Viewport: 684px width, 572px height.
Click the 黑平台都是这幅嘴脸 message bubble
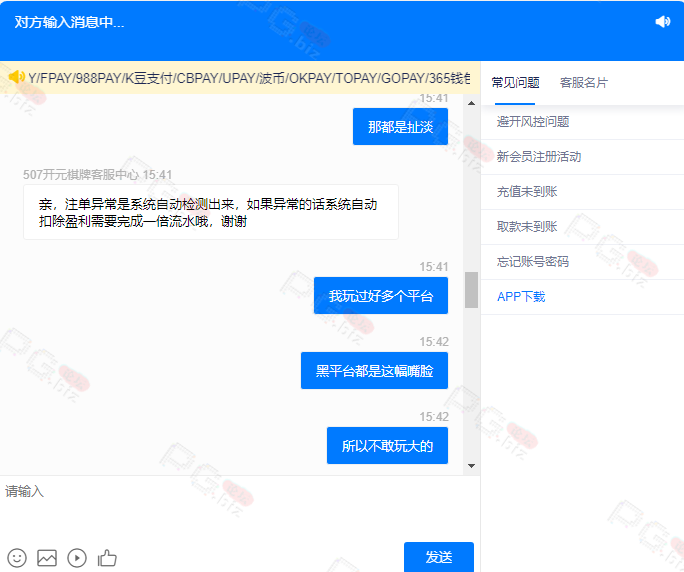pos(374,371)
